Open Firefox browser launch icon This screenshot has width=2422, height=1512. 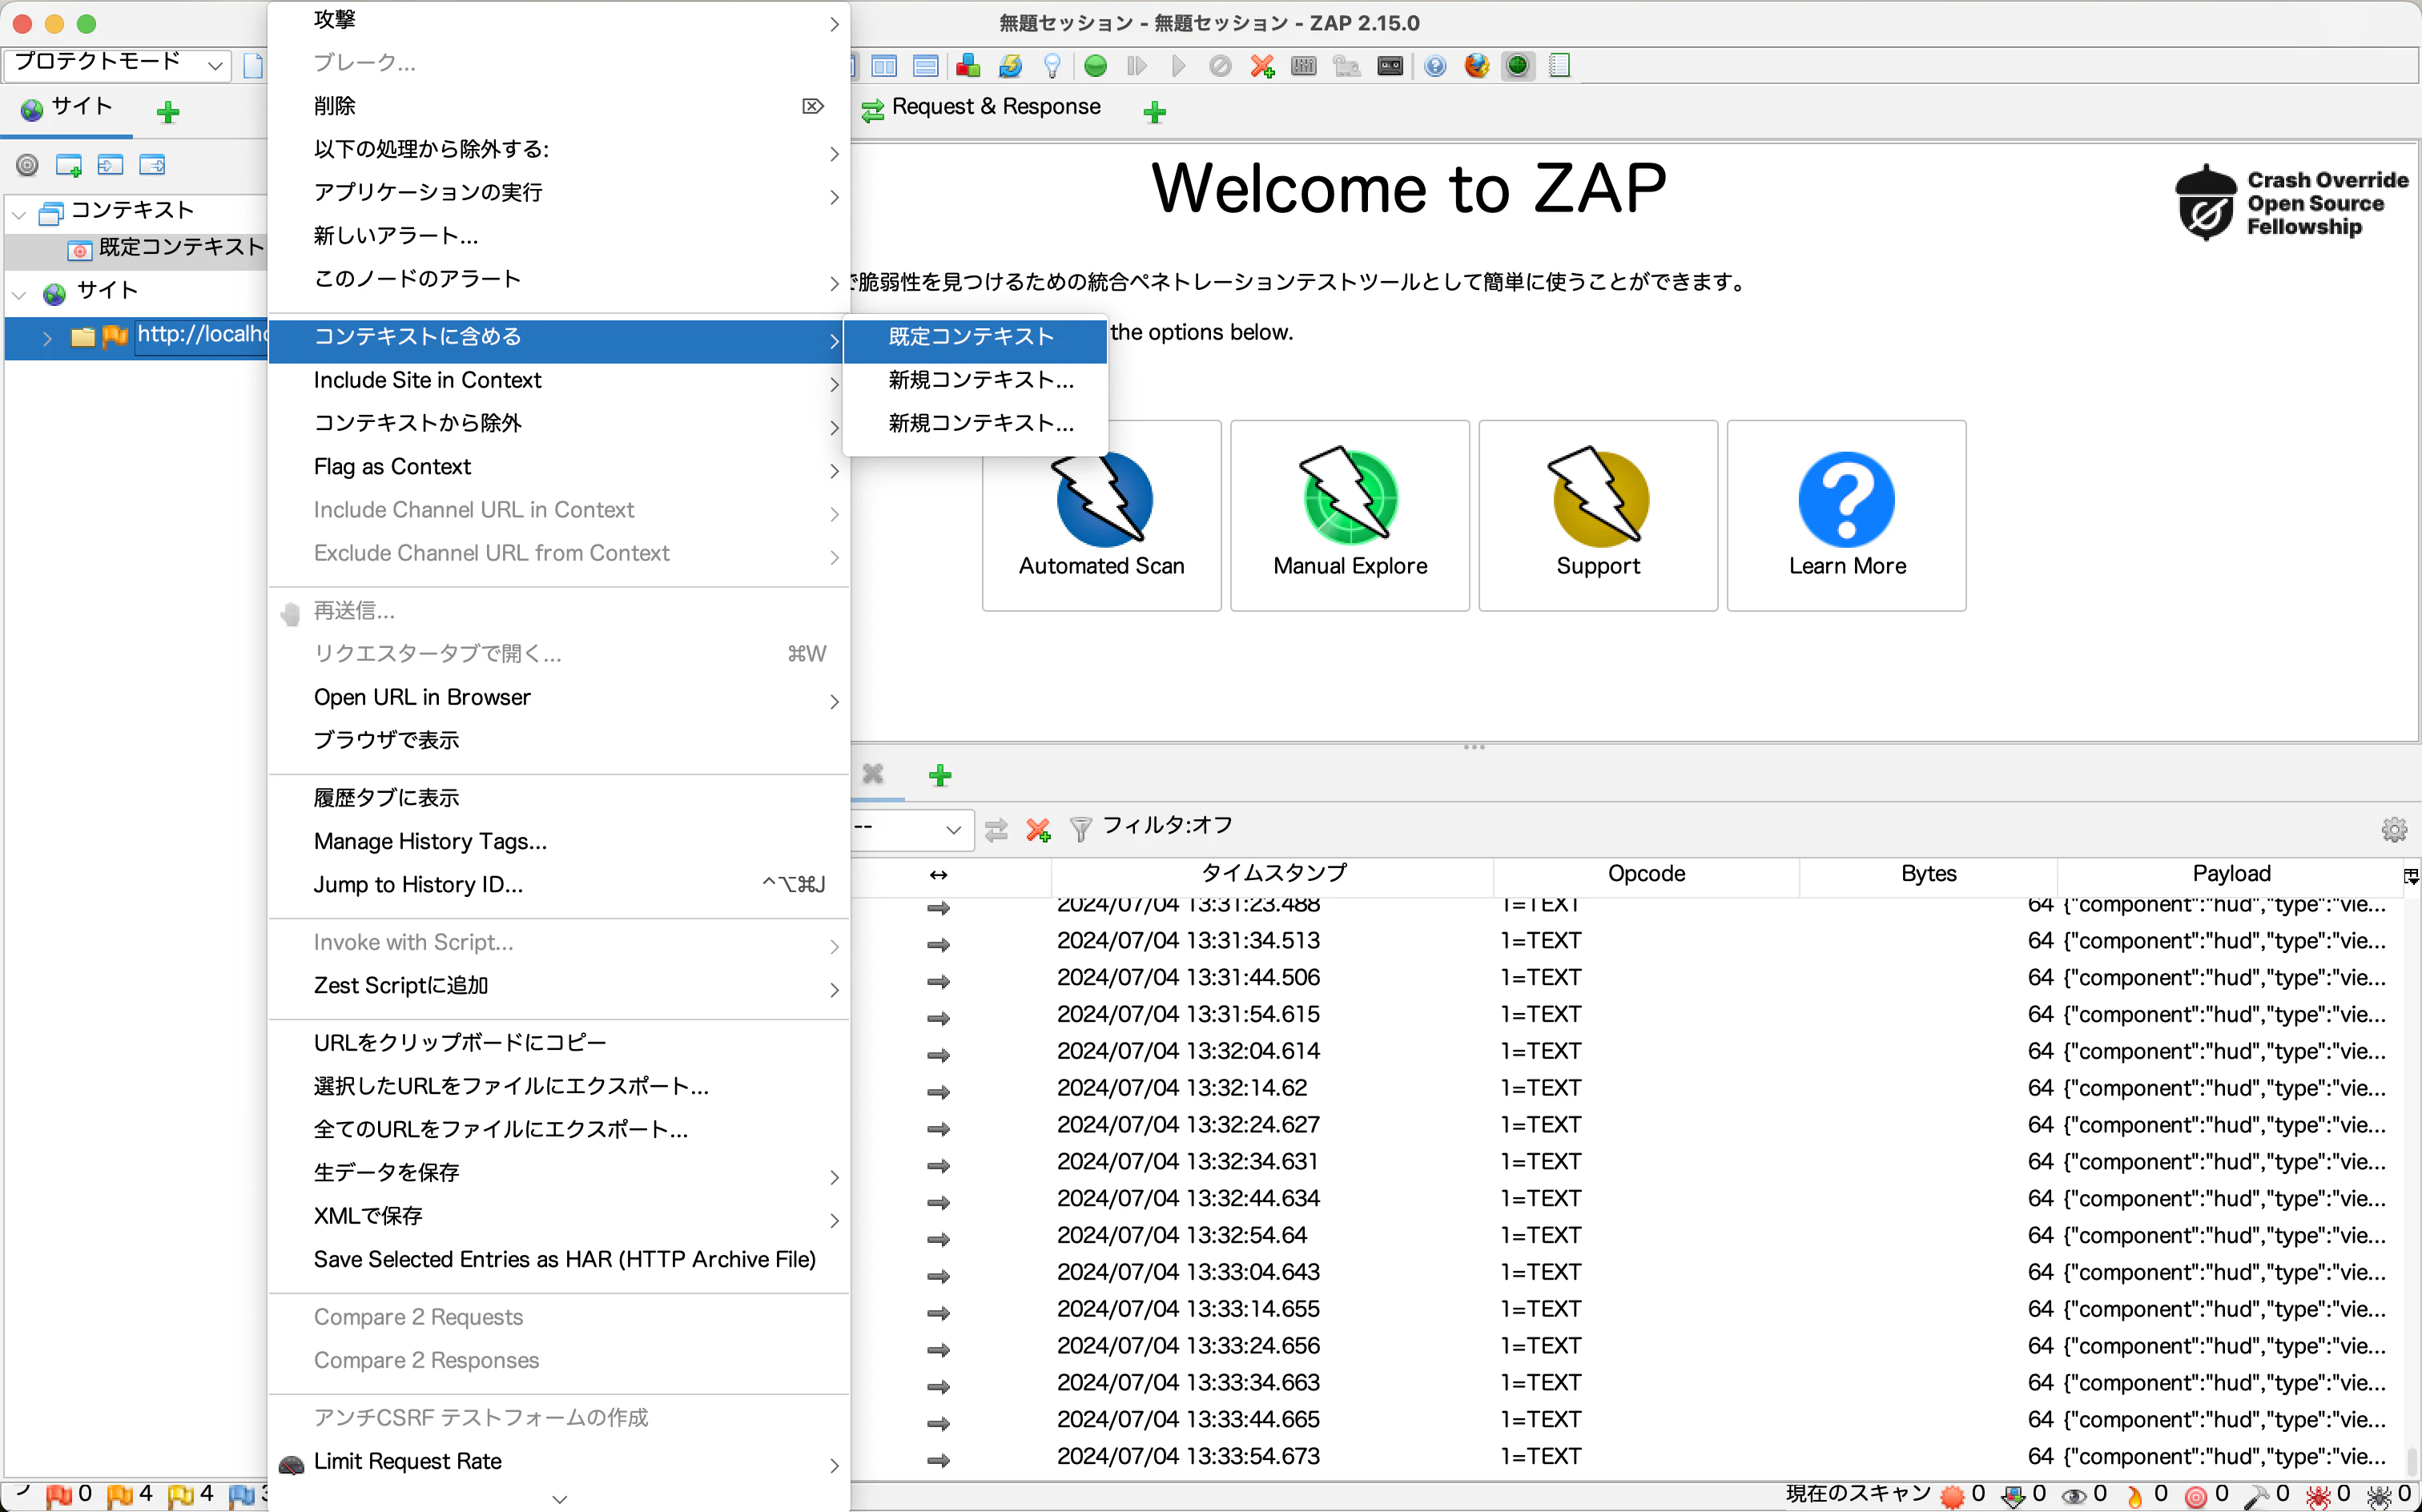[1476, 66]
